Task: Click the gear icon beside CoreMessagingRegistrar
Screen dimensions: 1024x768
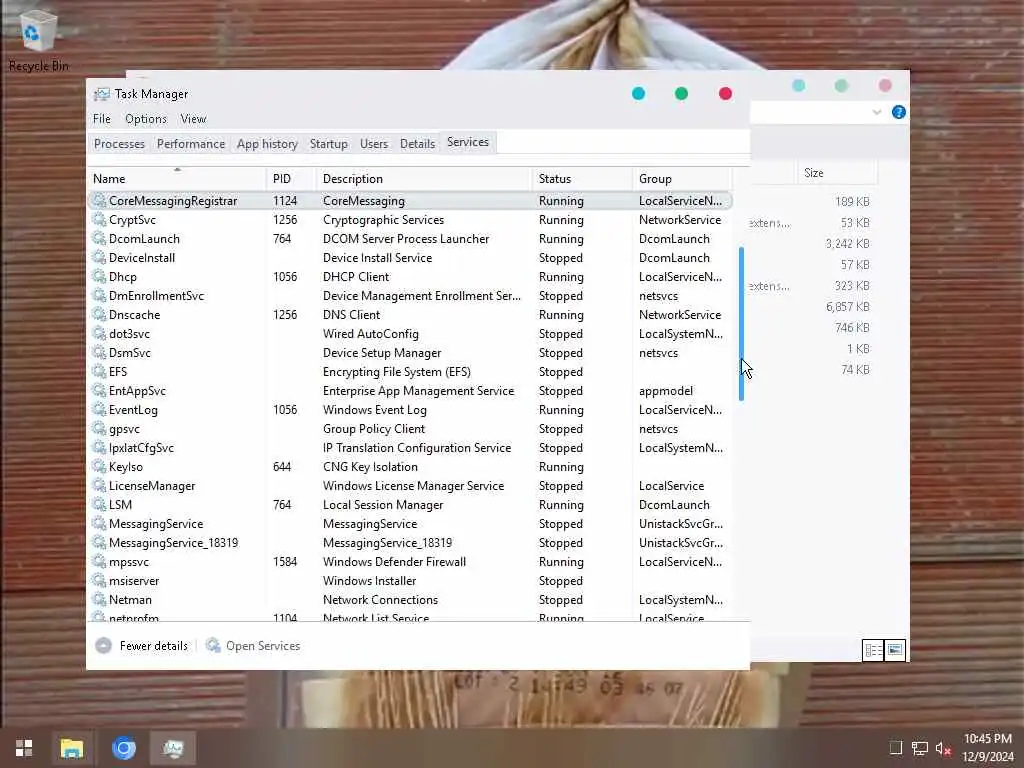Action: pos(99,200)
